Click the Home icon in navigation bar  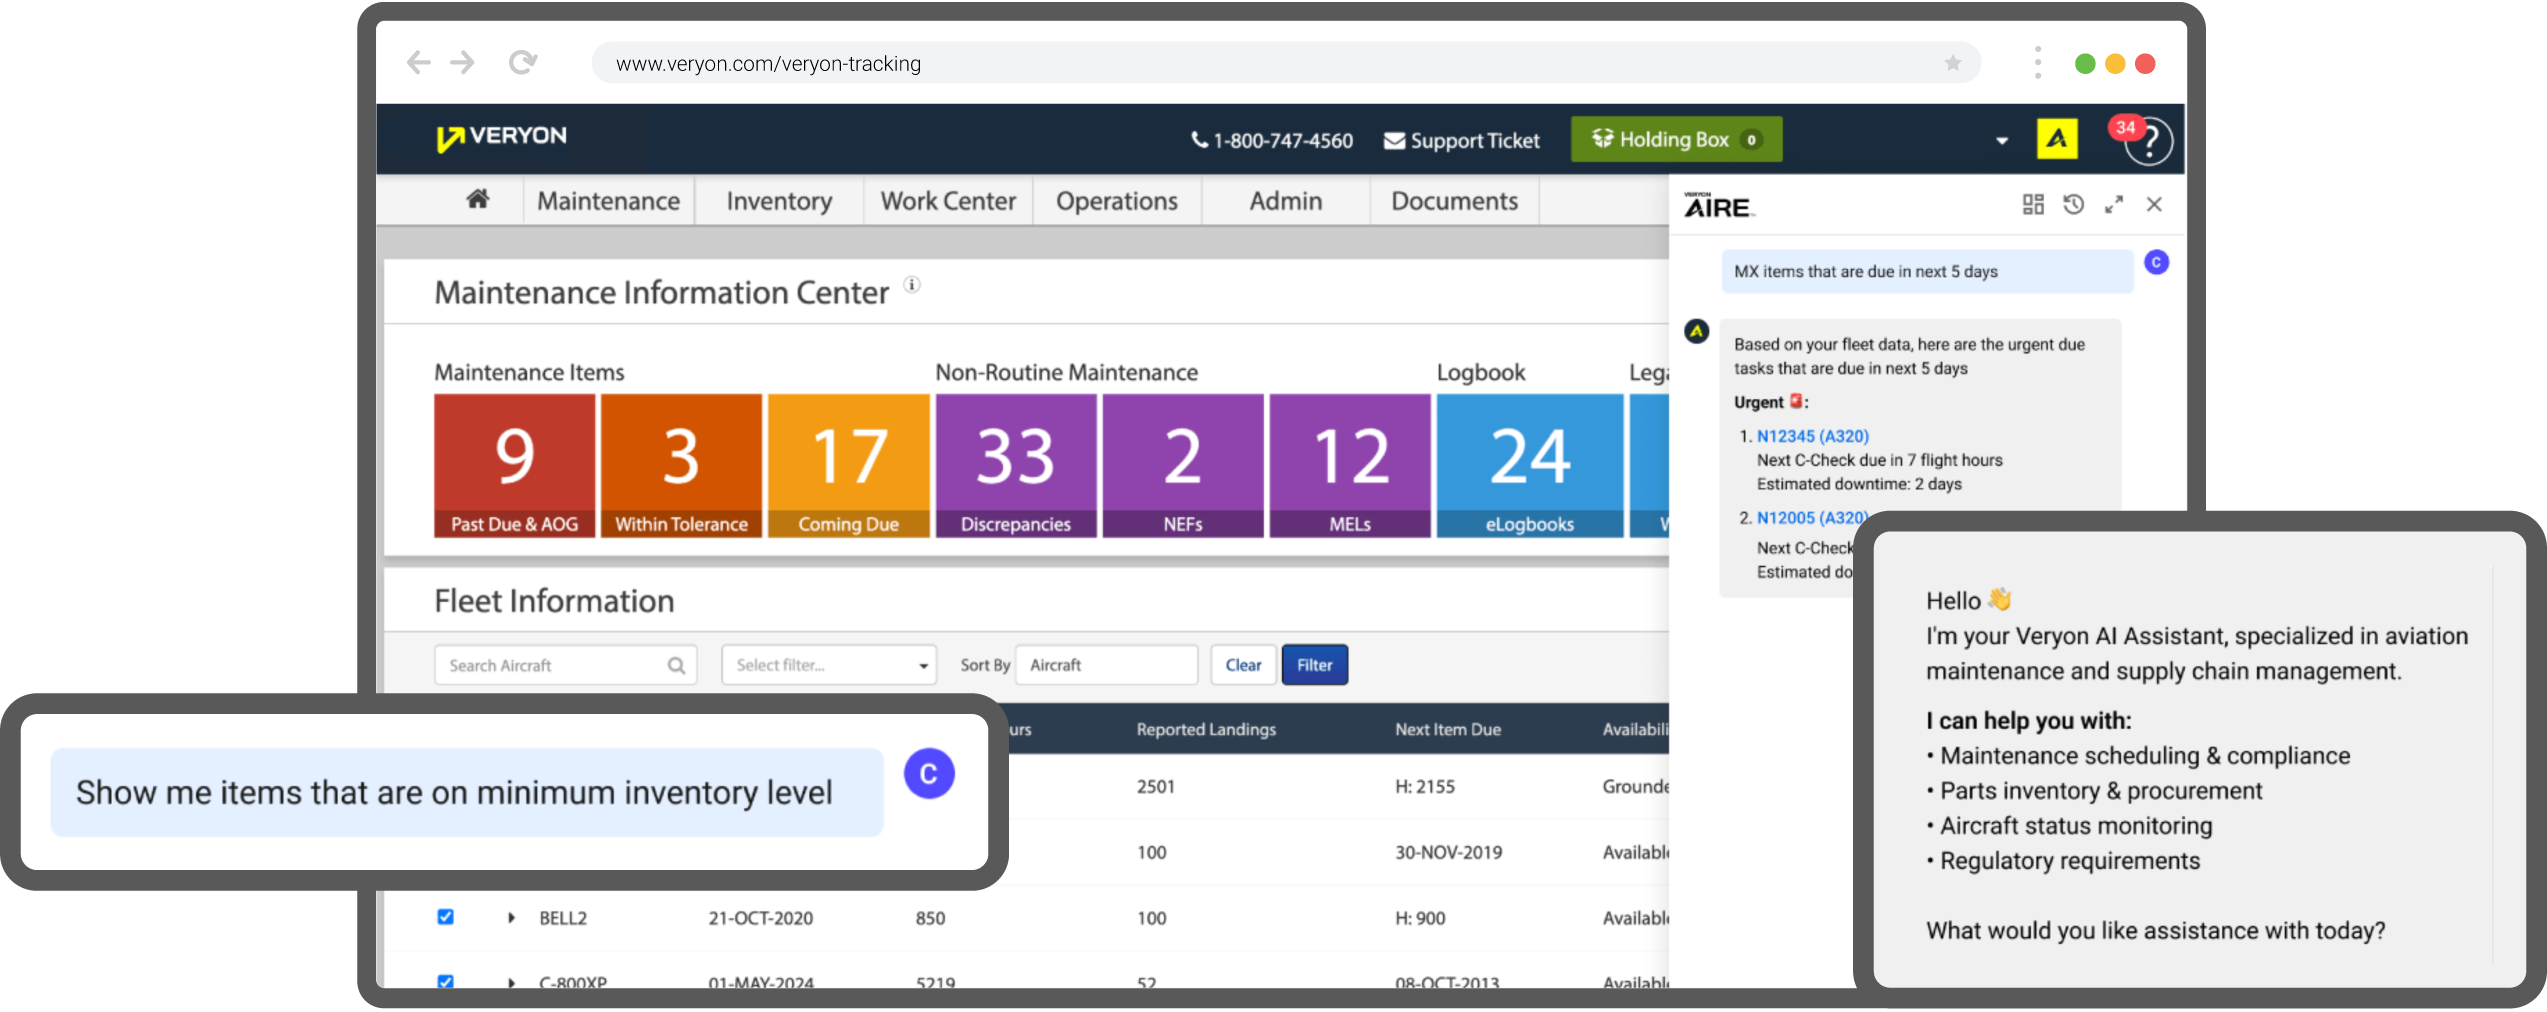[477, 200]
